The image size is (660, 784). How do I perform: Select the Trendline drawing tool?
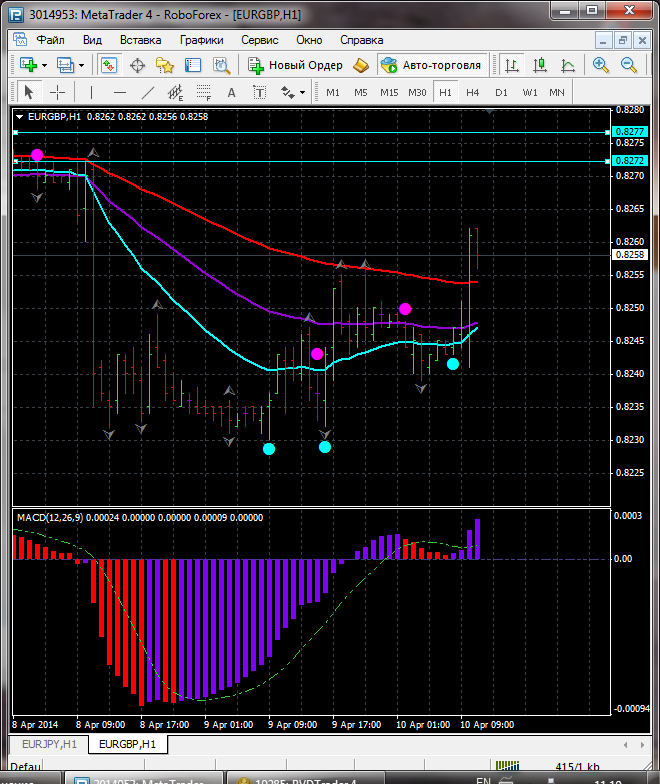pyautogui.click(x=148, y=92)
